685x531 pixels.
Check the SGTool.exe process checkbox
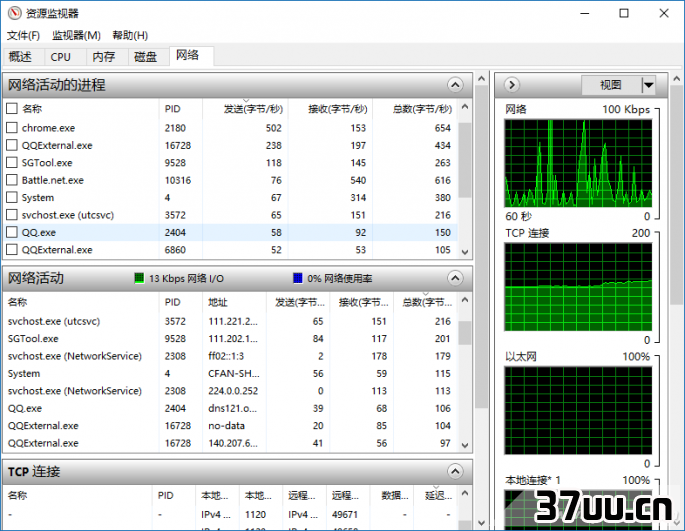(12, 163)
